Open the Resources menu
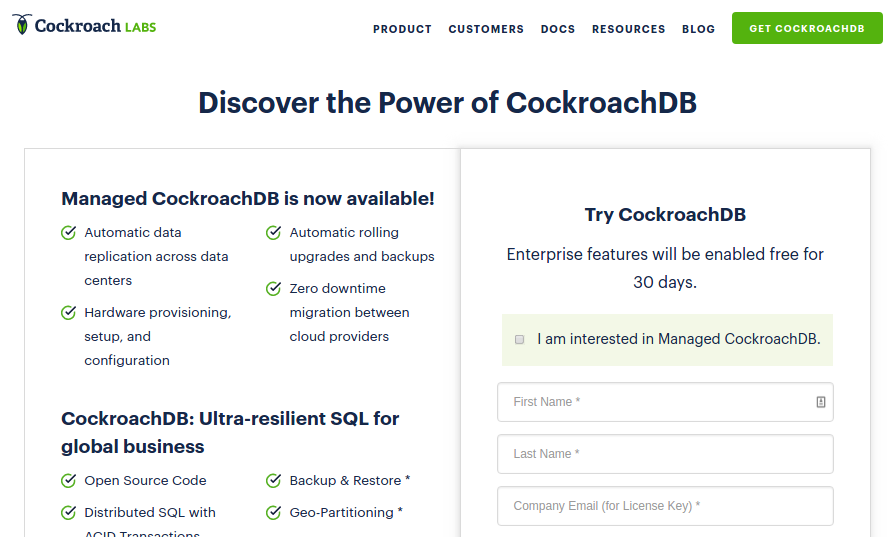The width and height of the screenshot is (891, 537). pos(628,29)
